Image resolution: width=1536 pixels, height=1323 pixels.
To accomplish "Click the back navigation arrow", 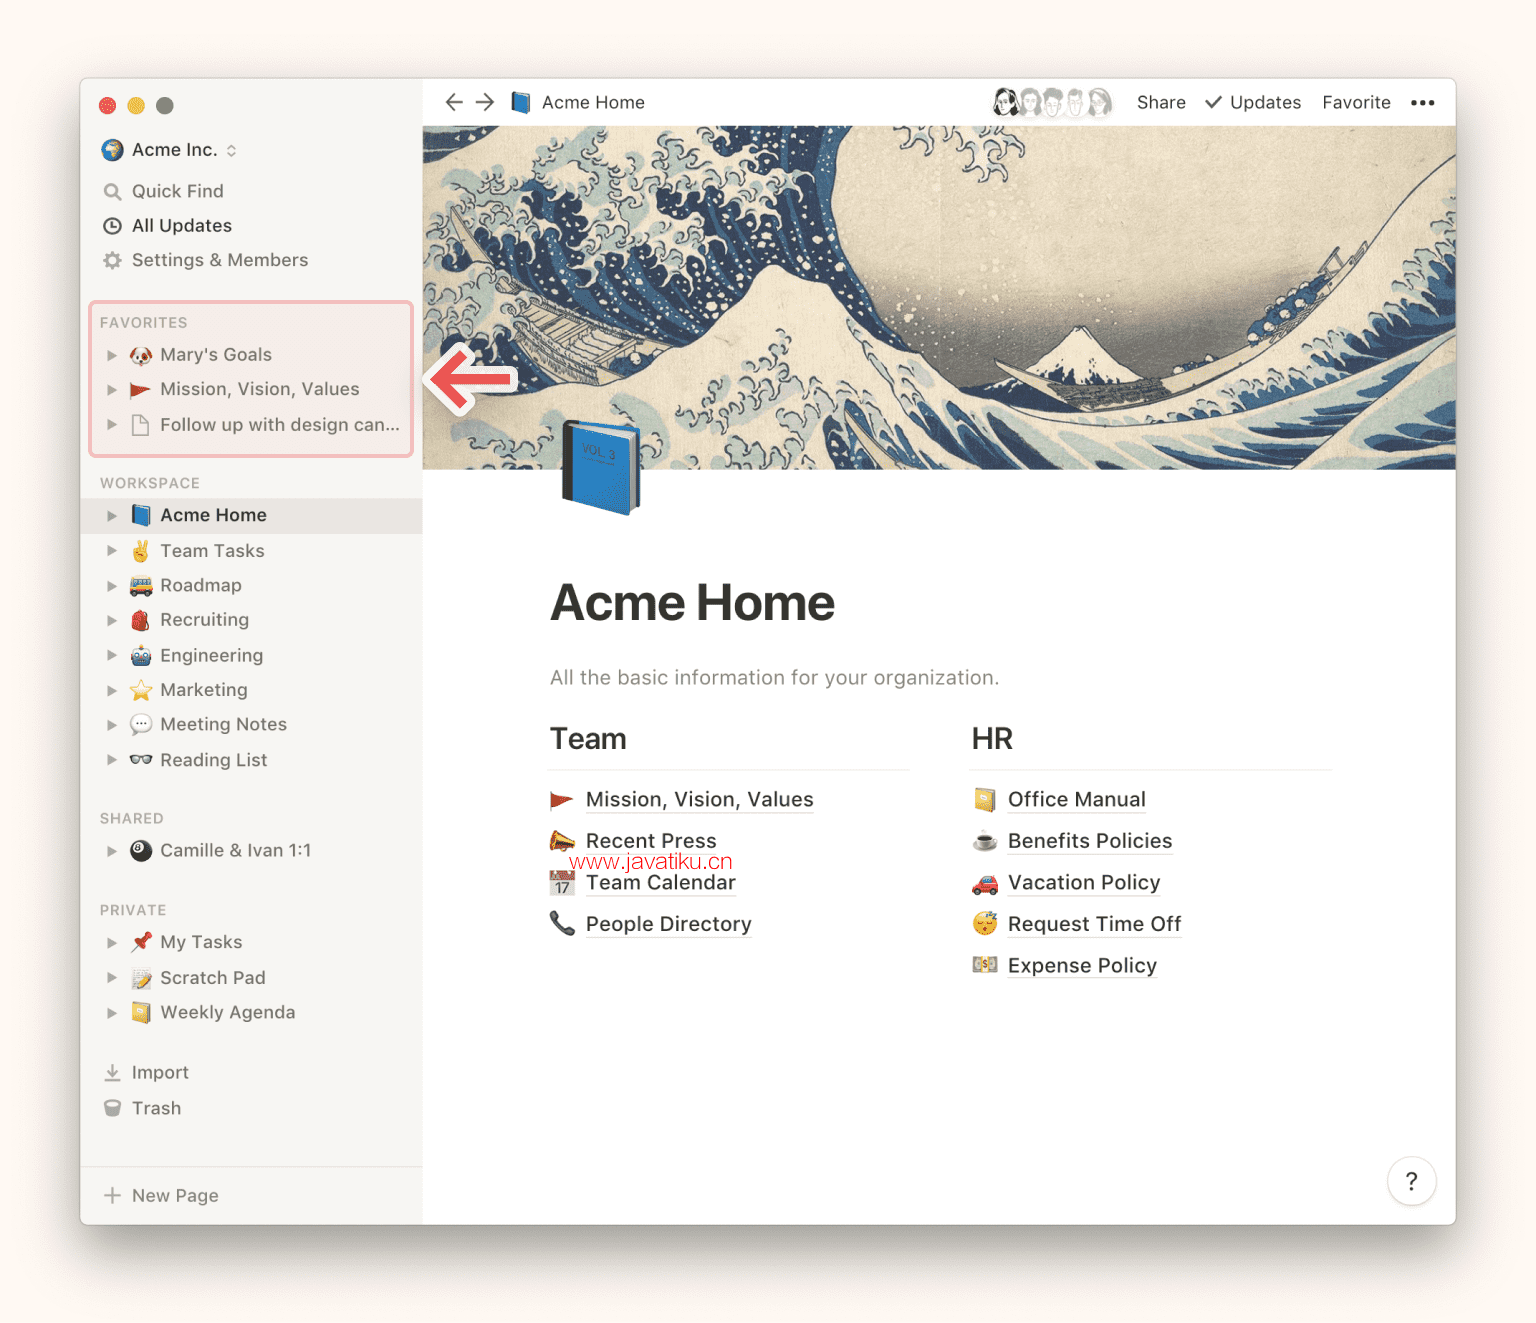I will [x=454, y=102].
